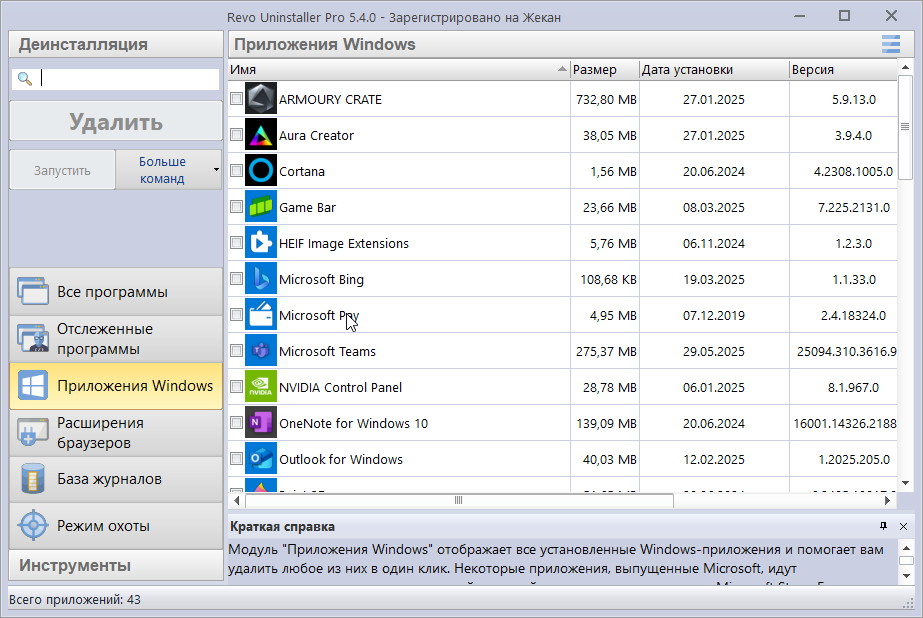
Task: Sort by the 'Дата установки' column
Action: 713,69
